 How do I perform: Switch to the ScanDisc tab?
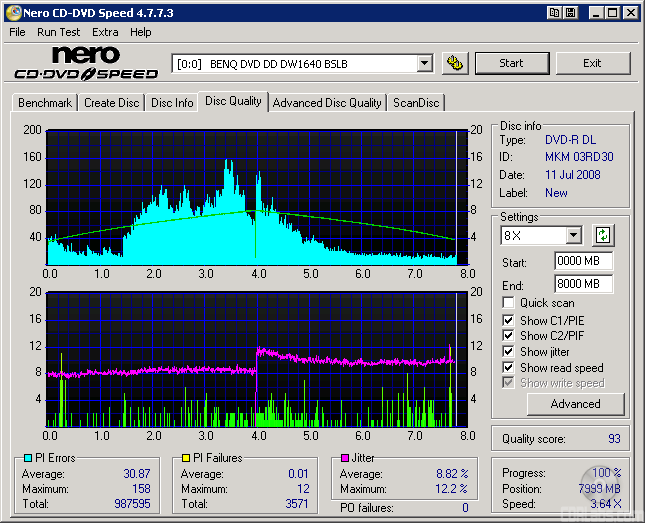[x=415, y=103]
